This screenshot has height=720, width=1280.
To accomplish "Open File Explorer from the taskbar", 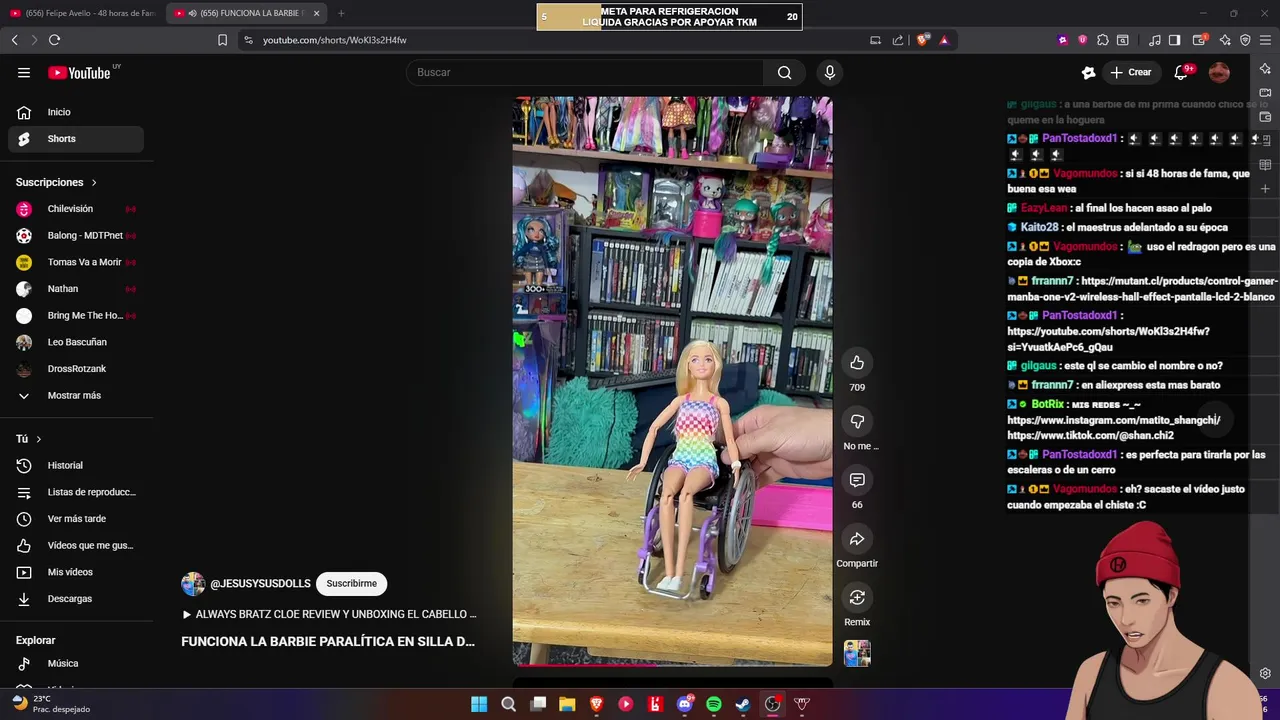I will 567,704.
